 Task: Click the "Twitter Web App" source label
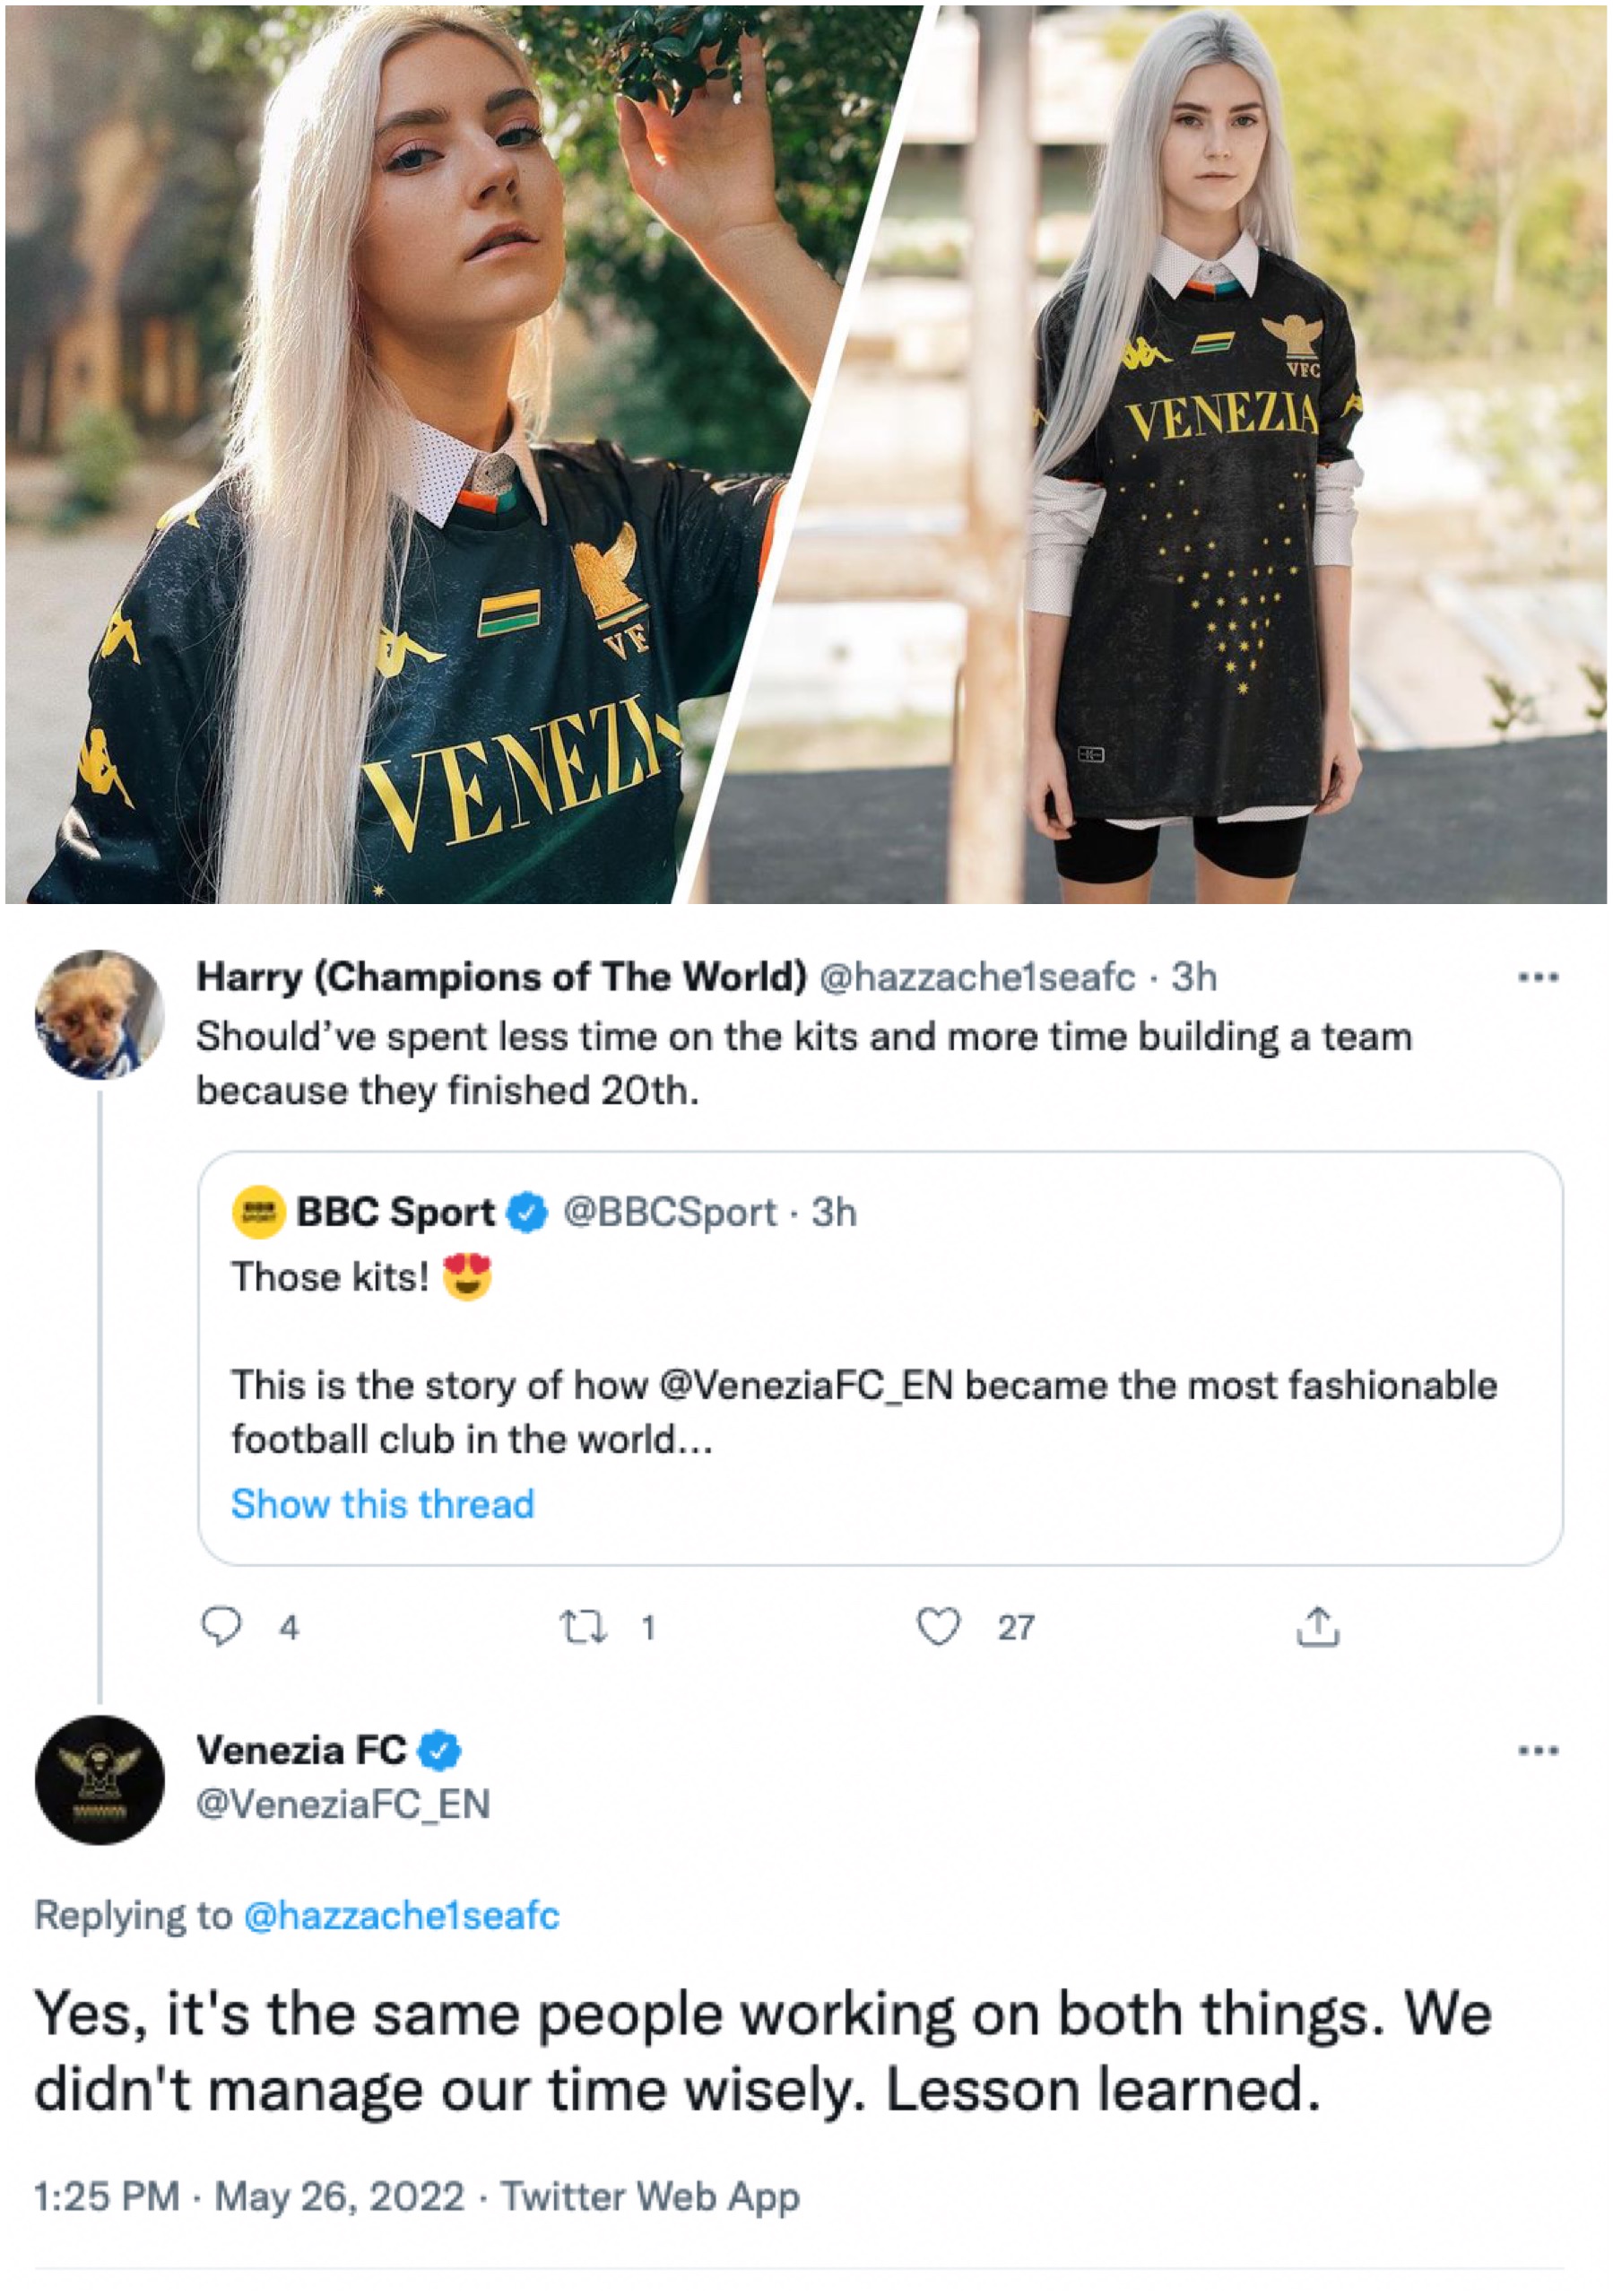(x=650, y=2197)
